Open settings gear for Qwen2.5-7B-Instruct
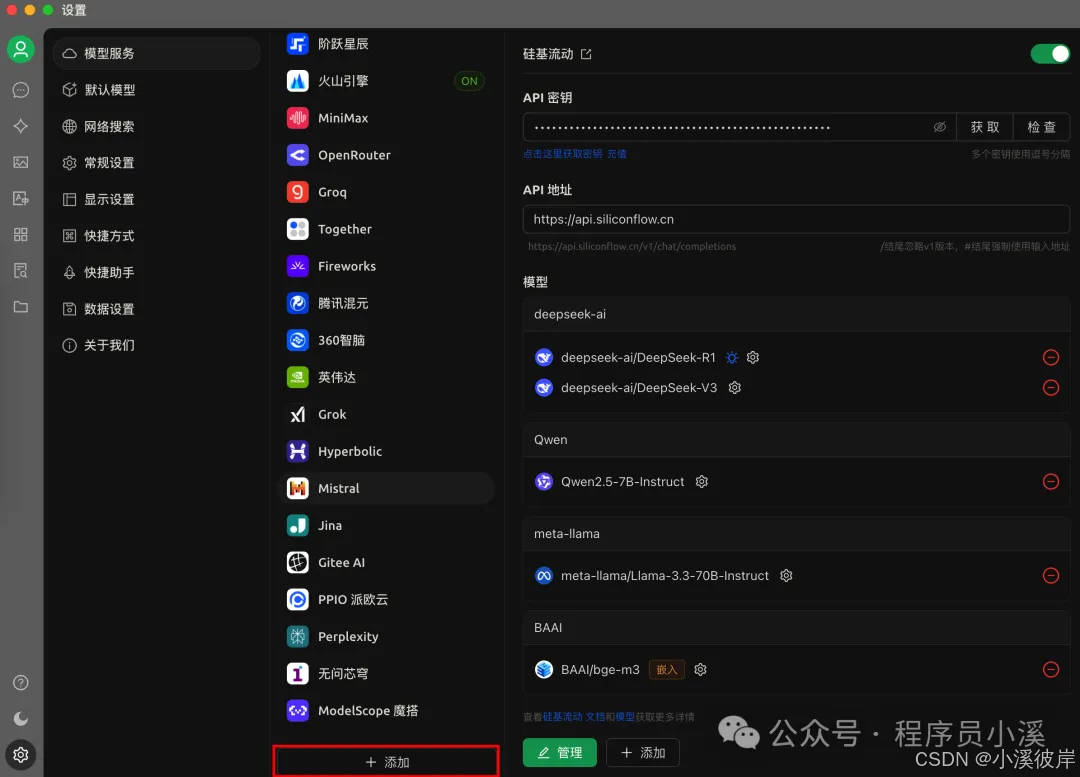Image resolution: width=1080 pixels, height=777 pixels. click(702, 481)
